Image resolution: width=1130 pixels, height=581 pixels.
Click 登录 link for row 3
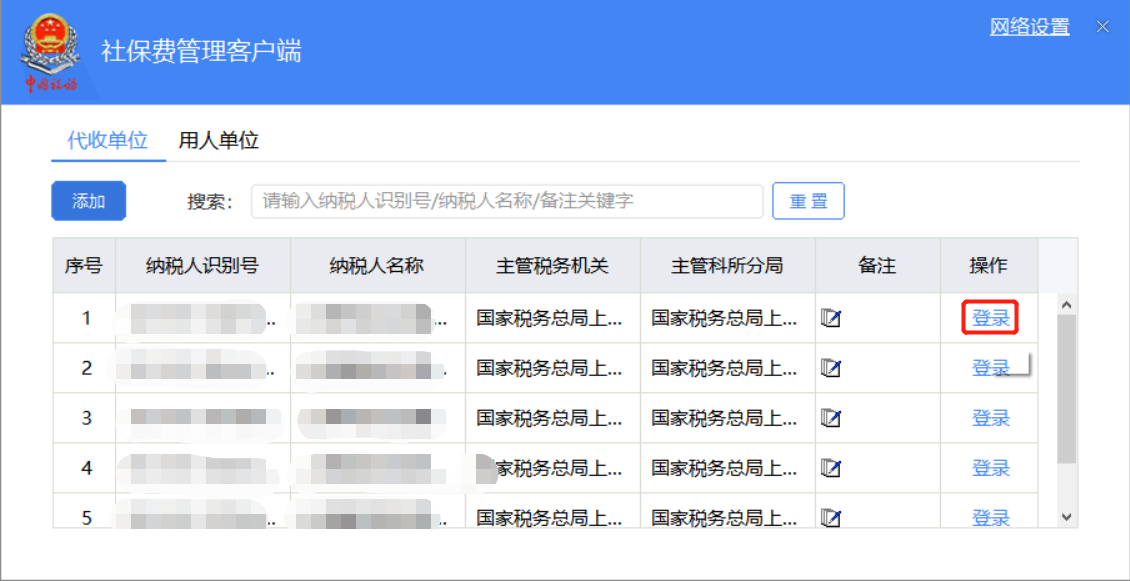pyautogui.click(x=990, y=418)
